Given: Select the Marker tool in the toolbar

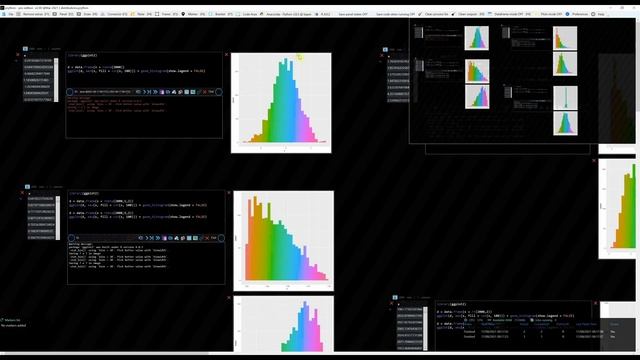Looking at the screenshot, I should (x=193, y=14).
